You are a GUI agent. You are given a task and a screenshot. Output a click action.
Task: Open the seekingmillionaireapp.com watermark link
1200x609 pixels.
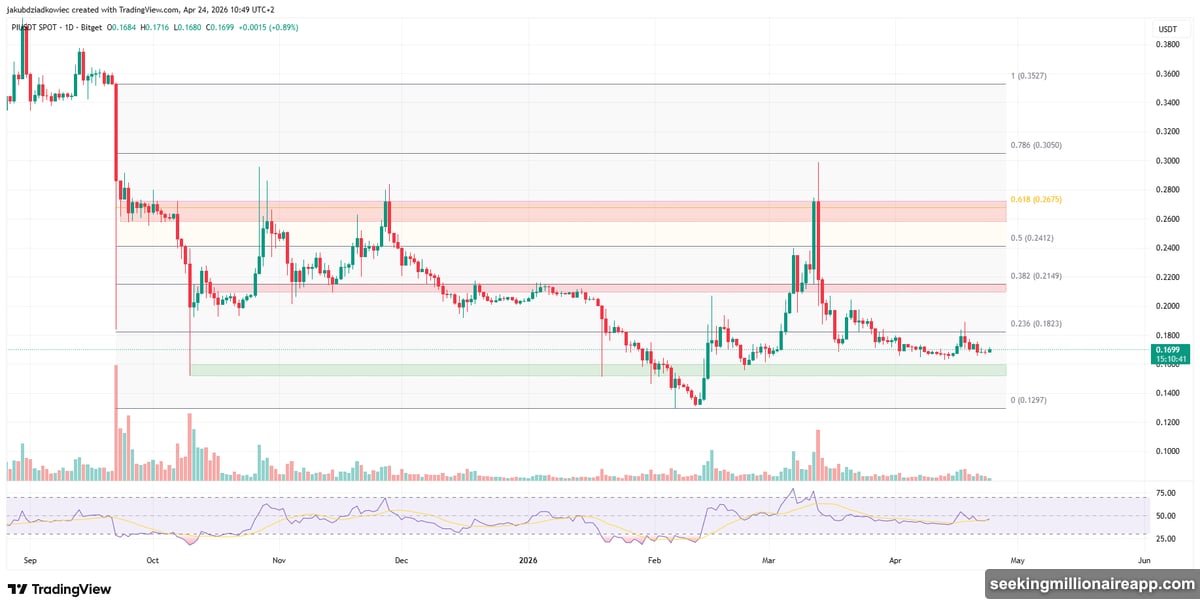pos(1090,584)
